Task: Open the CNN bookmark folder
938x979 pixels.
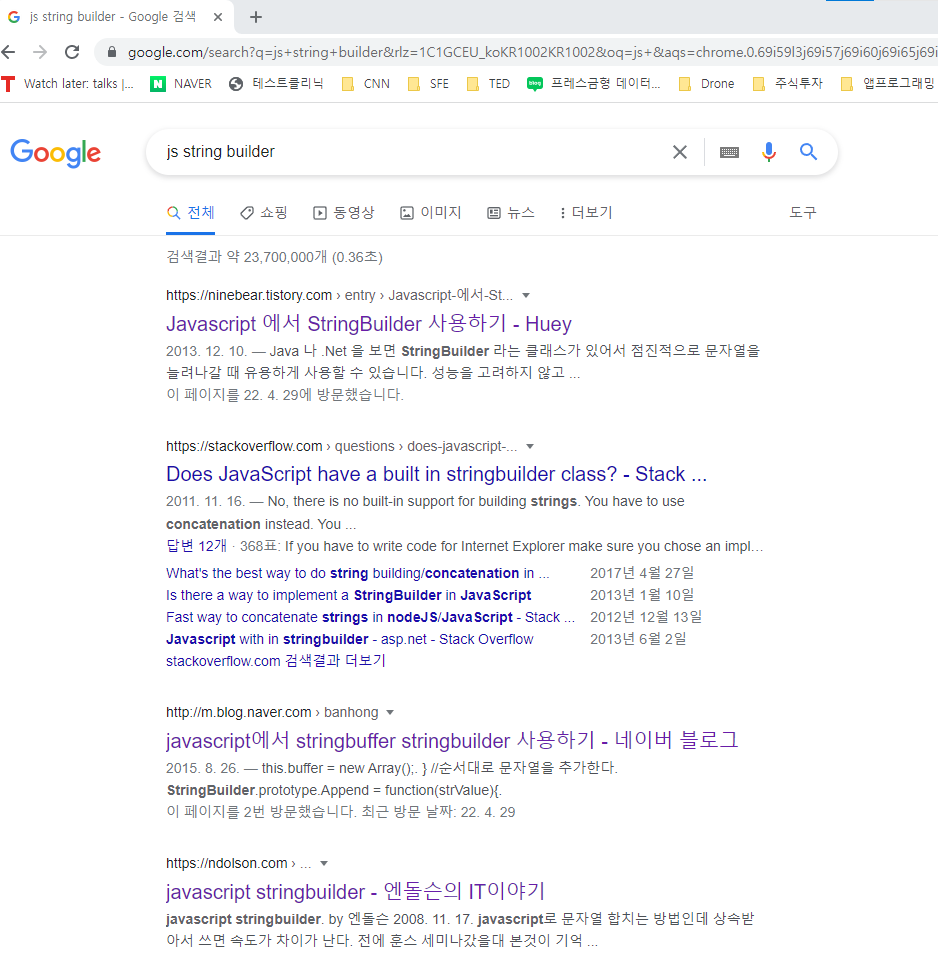Action: [366, 84]
